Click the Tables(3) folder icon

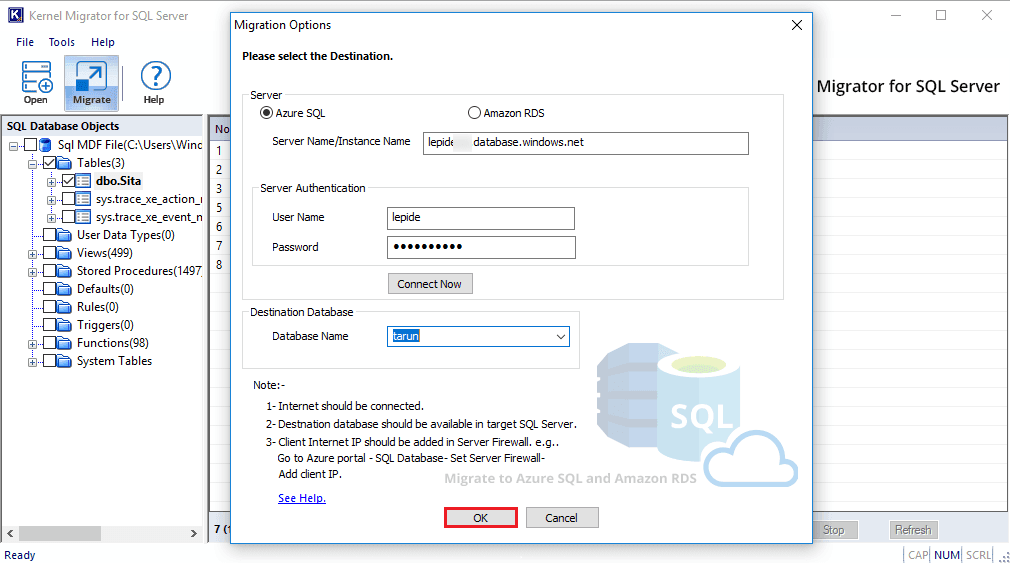click(64, 163)
